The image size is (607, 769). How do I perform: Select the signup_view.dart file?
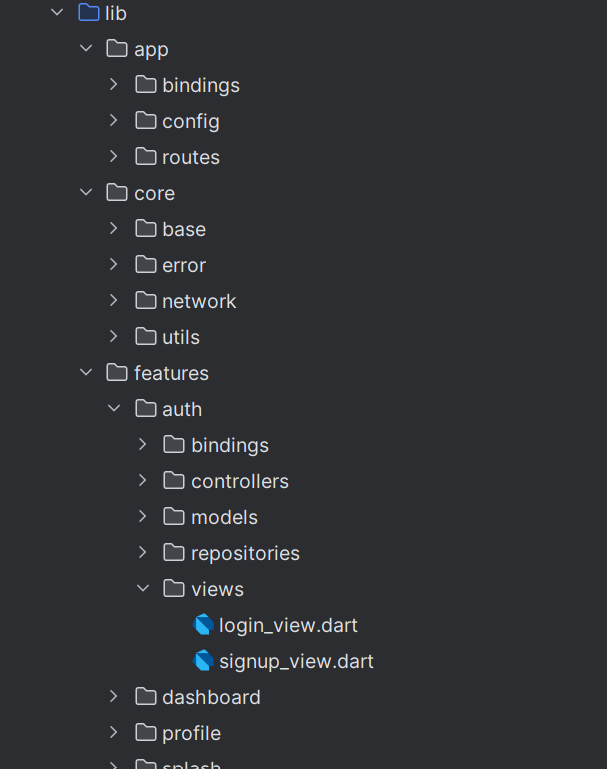[x=296, y=662]
